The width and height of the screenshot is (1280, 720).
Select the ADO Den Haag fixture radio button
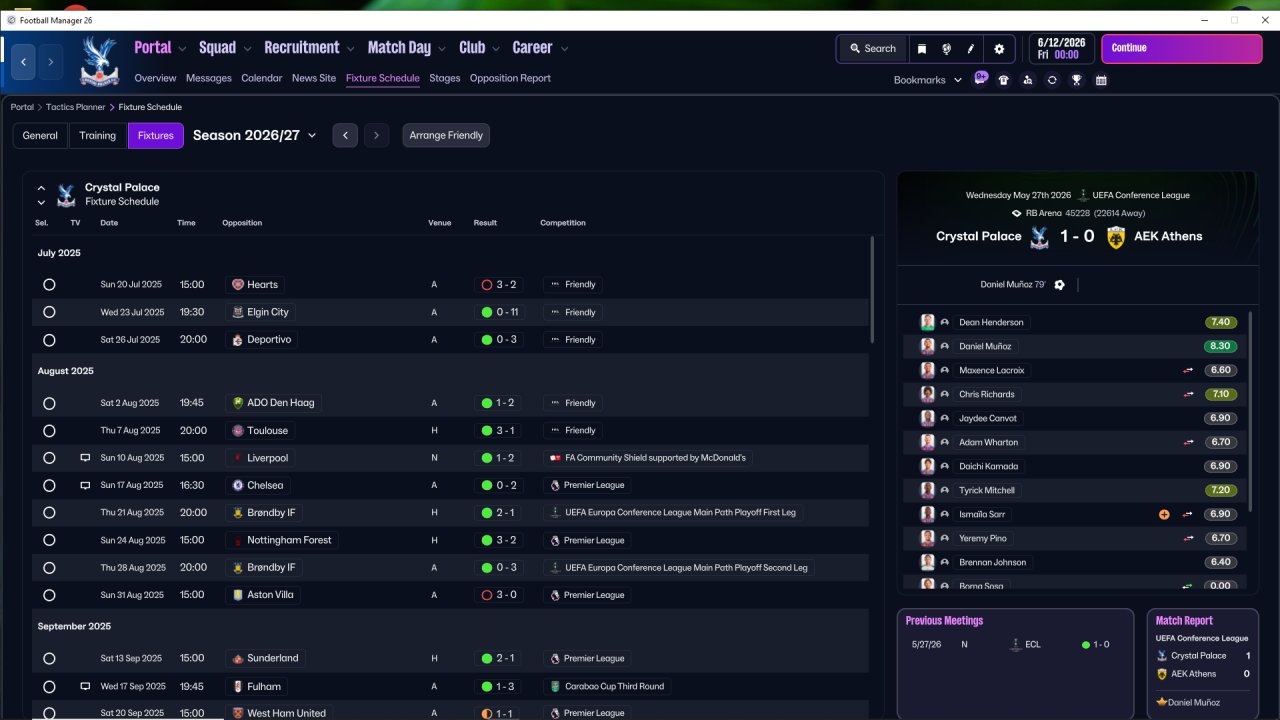(x=49, y=403)
